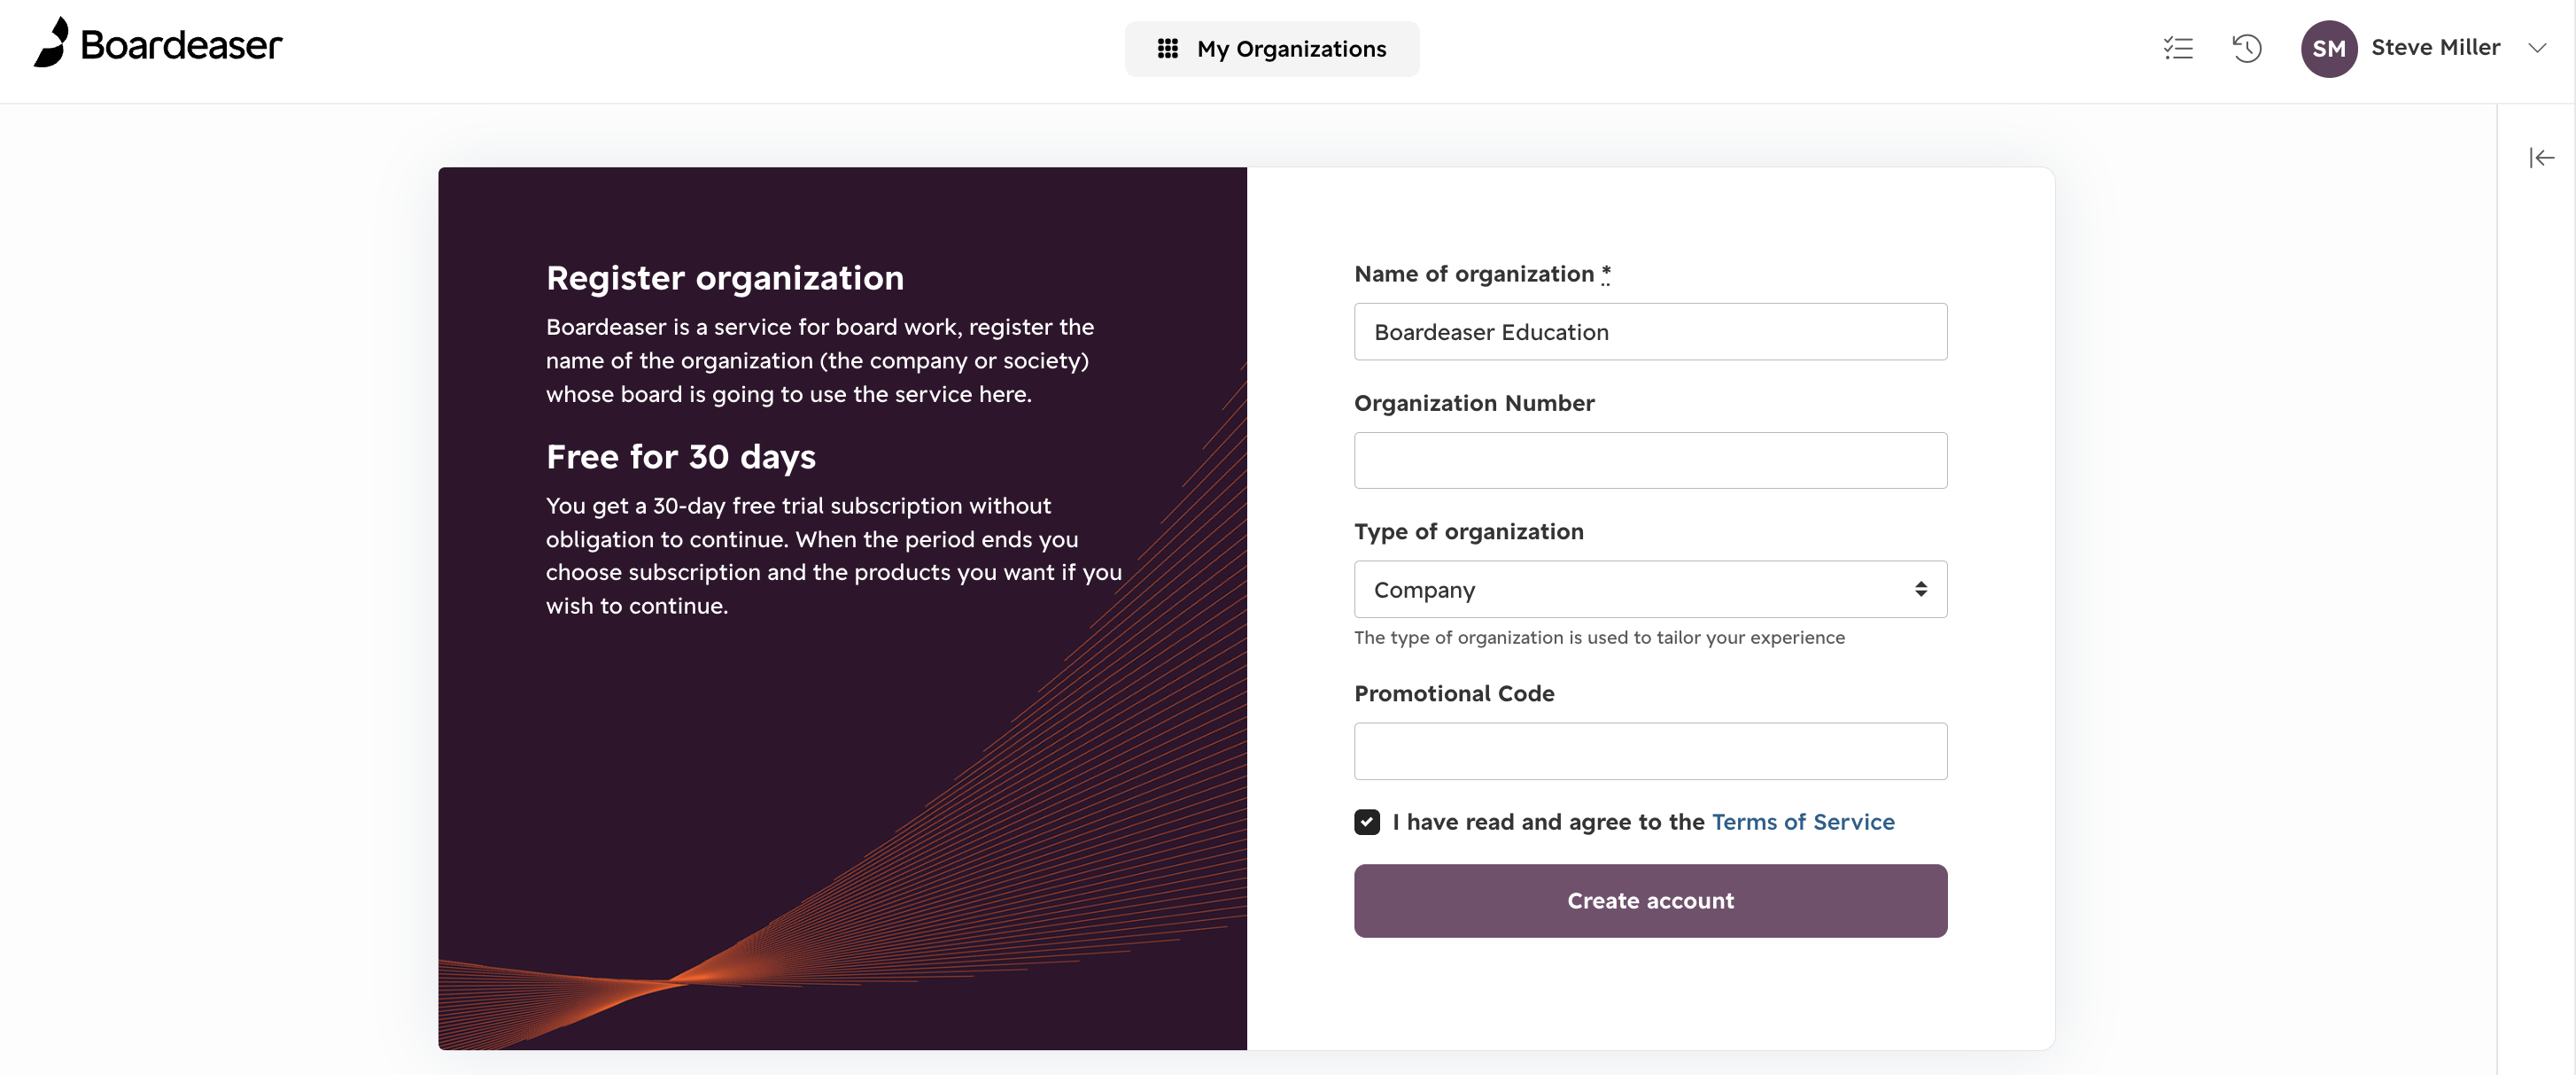Click the Create account button
Image resolution: width=2576 pixels, height=1075 pixels.
click(1650, 901)
